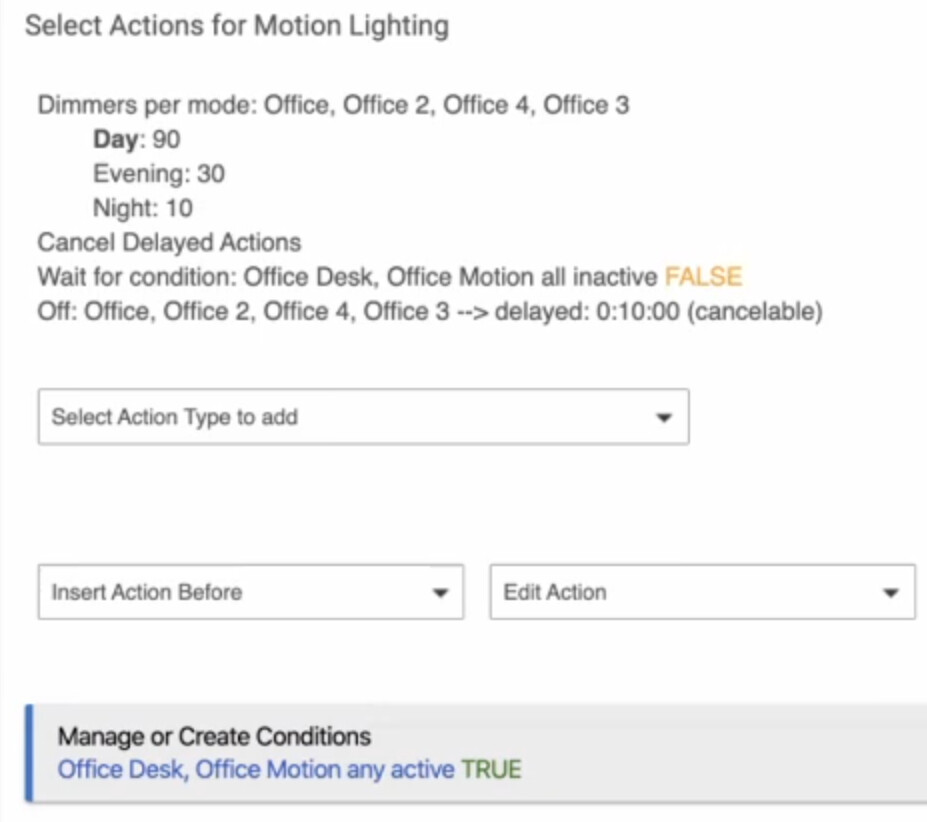Expand the "Edit Action" dropdown
The image size is (927, 822).
pos(702,592)
